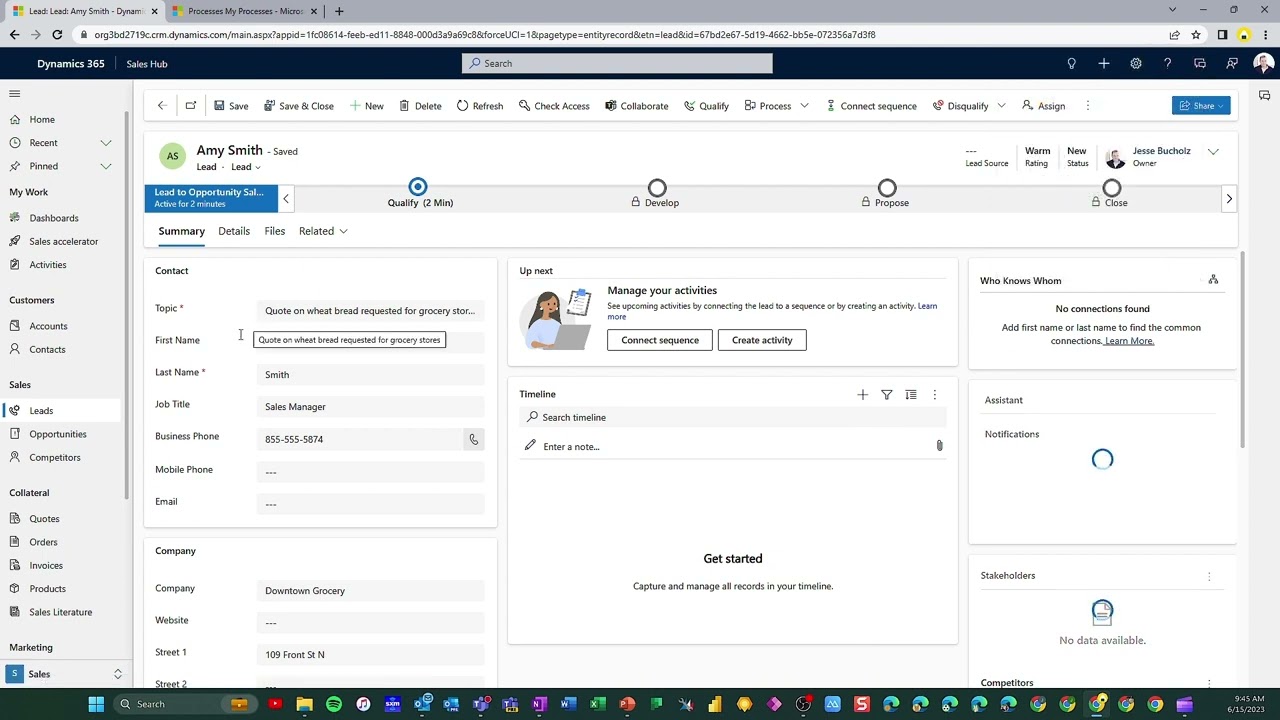Click the Connect sequence button in Up next

click(x=660, y=340)
